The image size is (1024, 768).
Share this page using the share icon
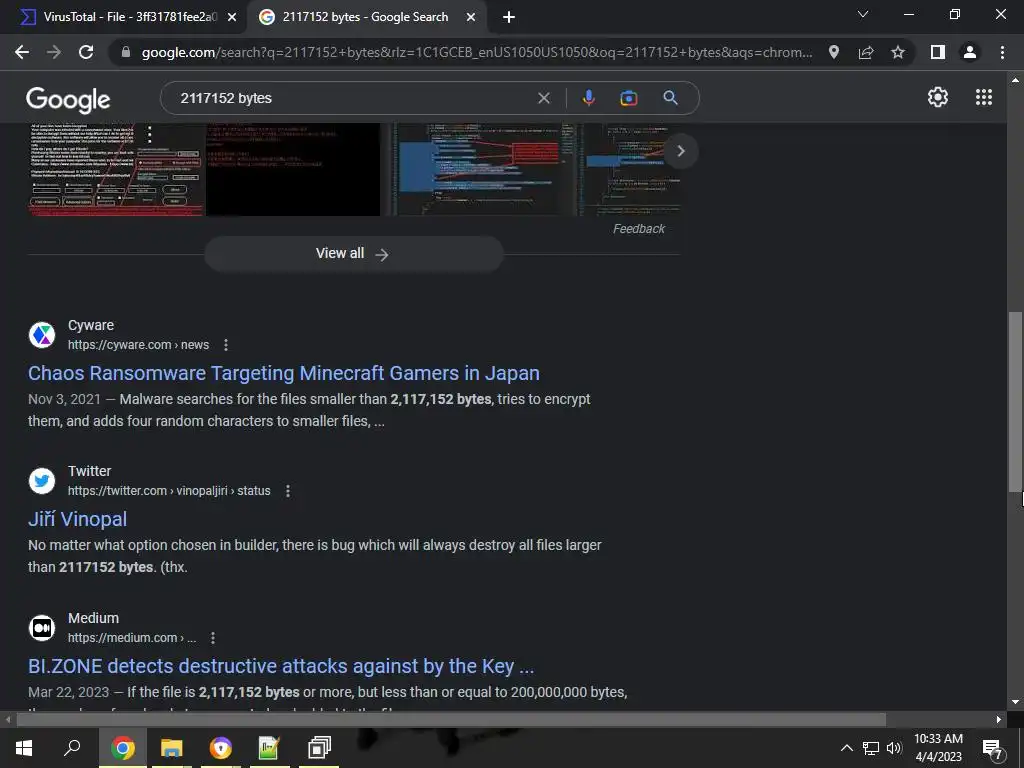pyautogui.click(x=866, y=52)
